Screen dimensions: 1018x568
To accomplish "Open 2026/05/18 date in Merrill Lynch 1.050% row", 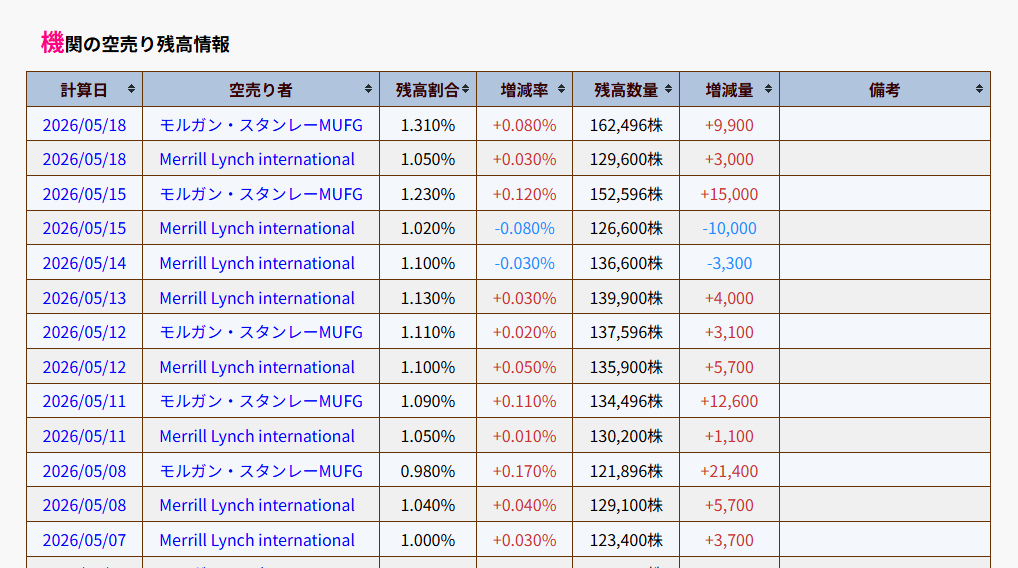I will click(x=84, y=159).
